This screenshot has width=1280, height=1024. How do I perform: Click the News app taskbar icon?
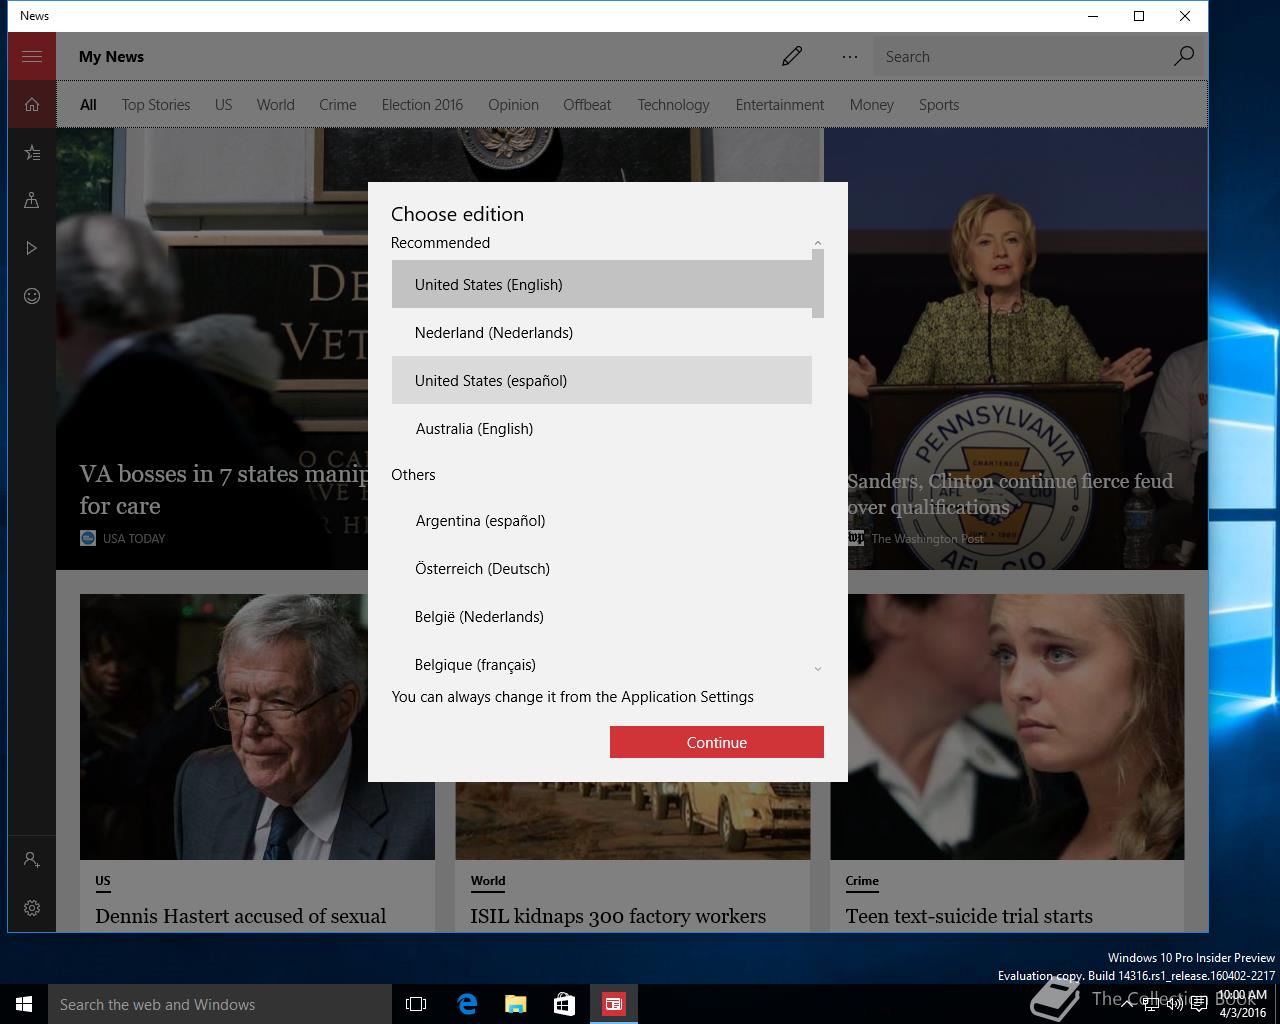[x=613, y=1004]
